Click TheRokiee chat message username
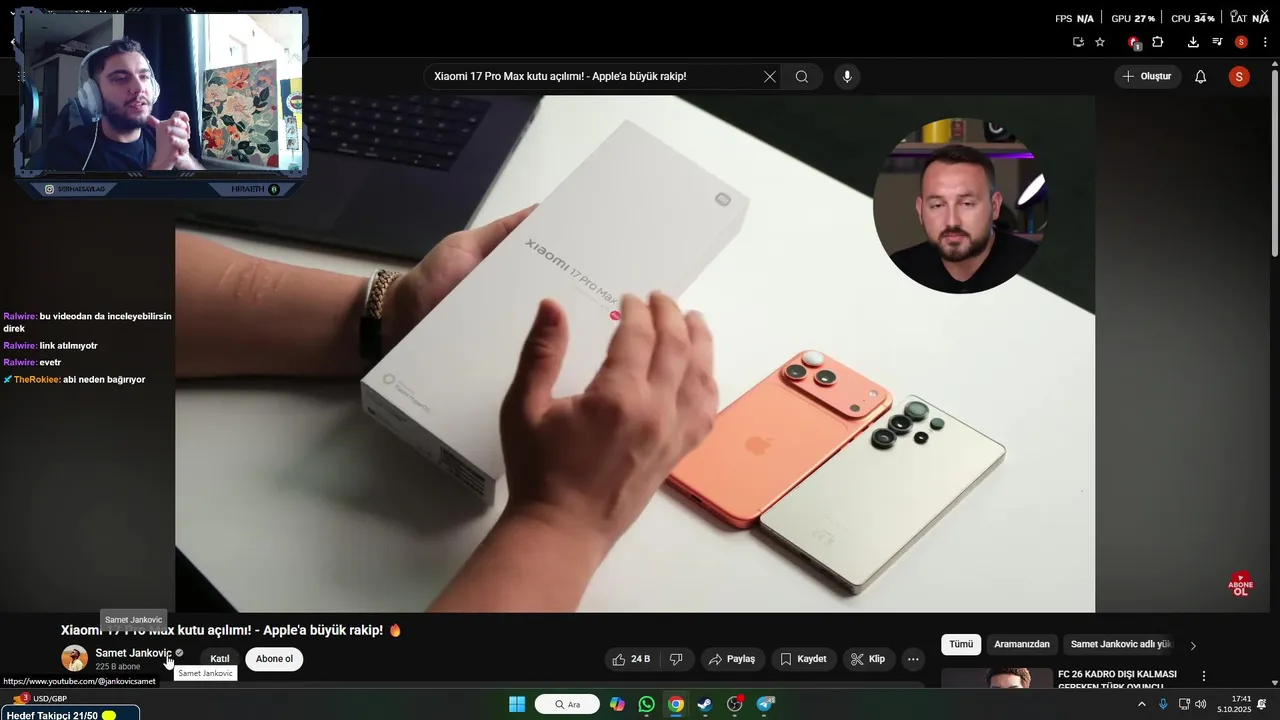The width and height of the screenshot is (1280, 720). coord(36,380)
